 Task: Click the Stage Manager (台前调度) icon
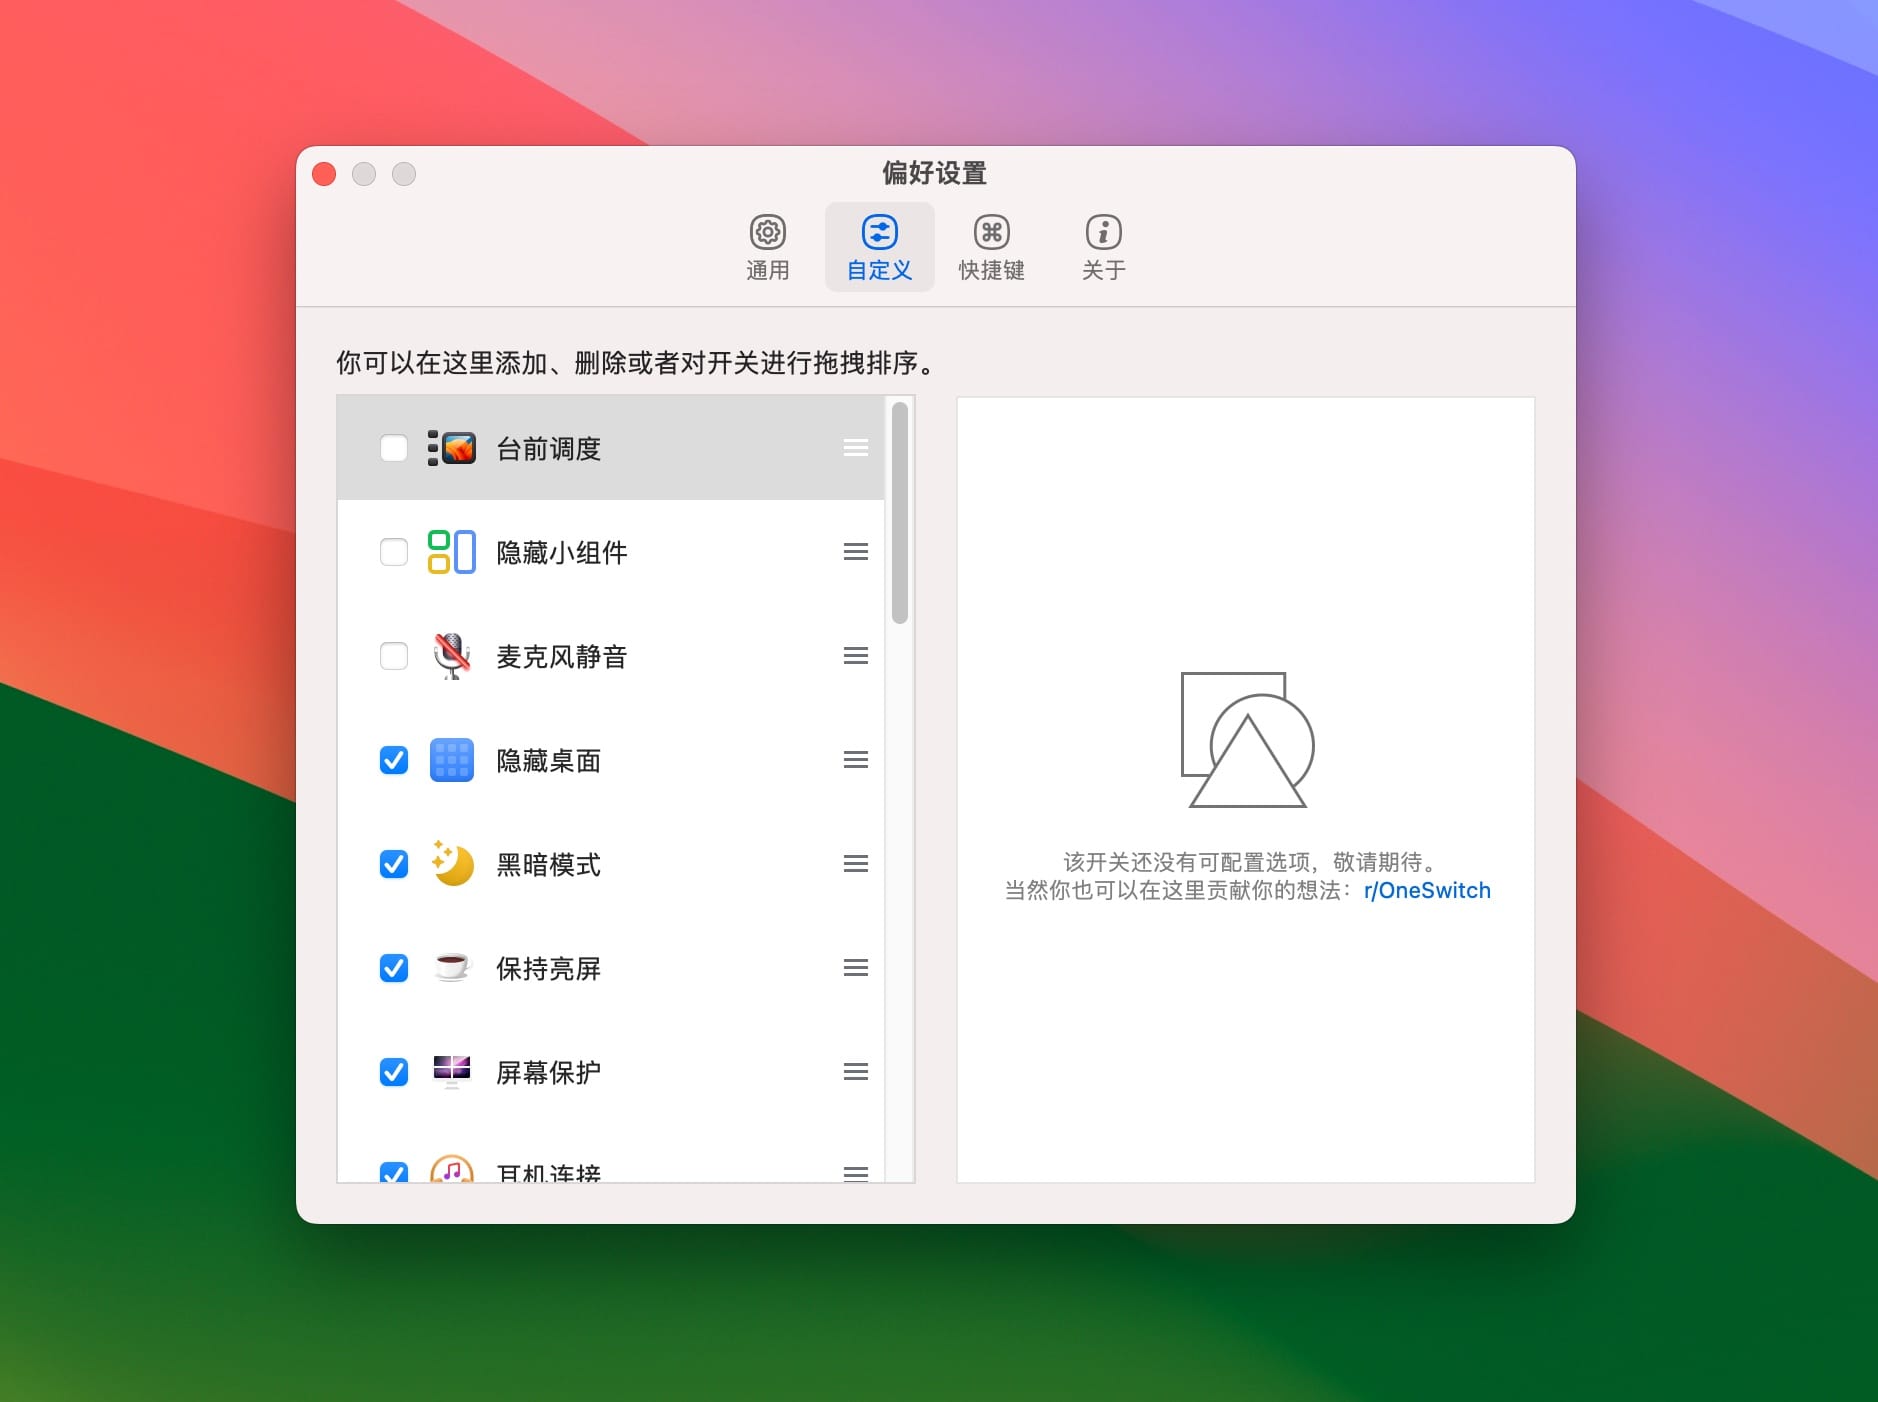[x=451, y=448]
